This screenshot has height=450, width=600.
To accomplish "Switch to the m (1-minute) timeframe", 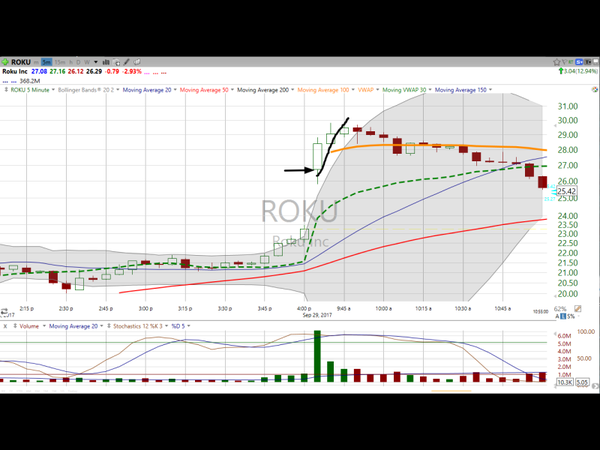I will pos(36,62).
